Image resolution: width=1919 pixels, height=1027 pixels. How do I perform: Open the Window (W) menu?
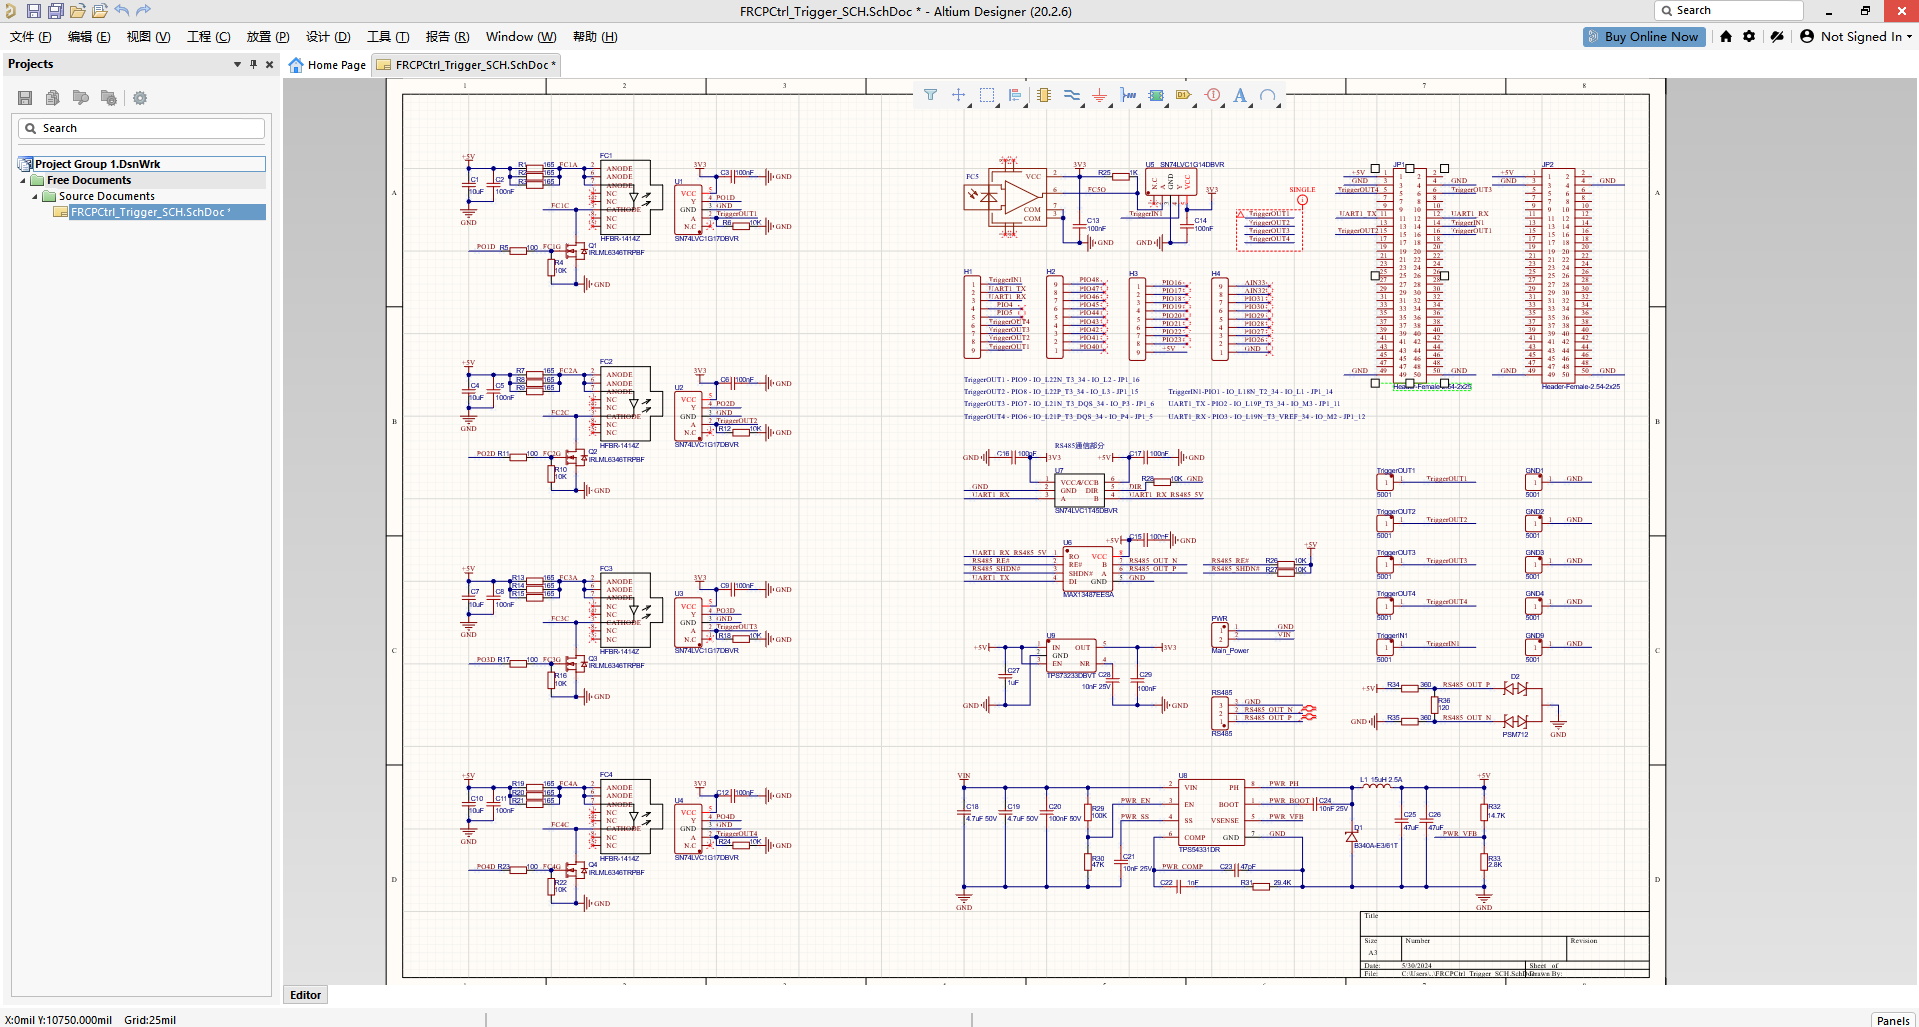click(x=521, y=37)
